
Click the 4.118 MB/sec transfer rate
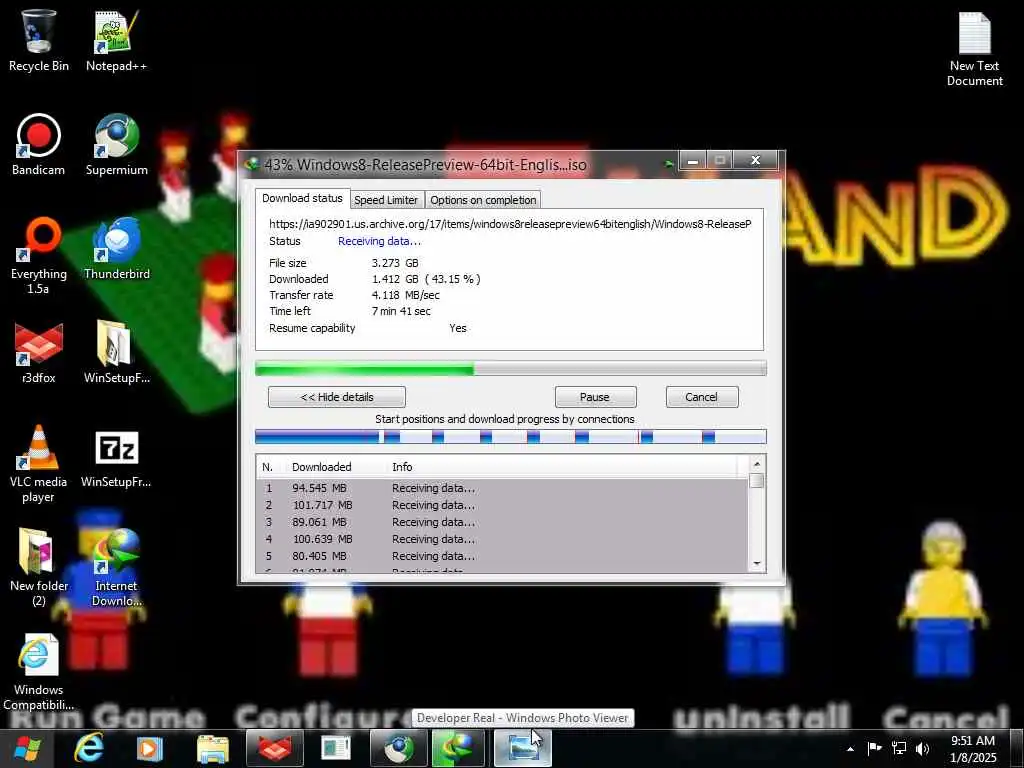point(406,295)
